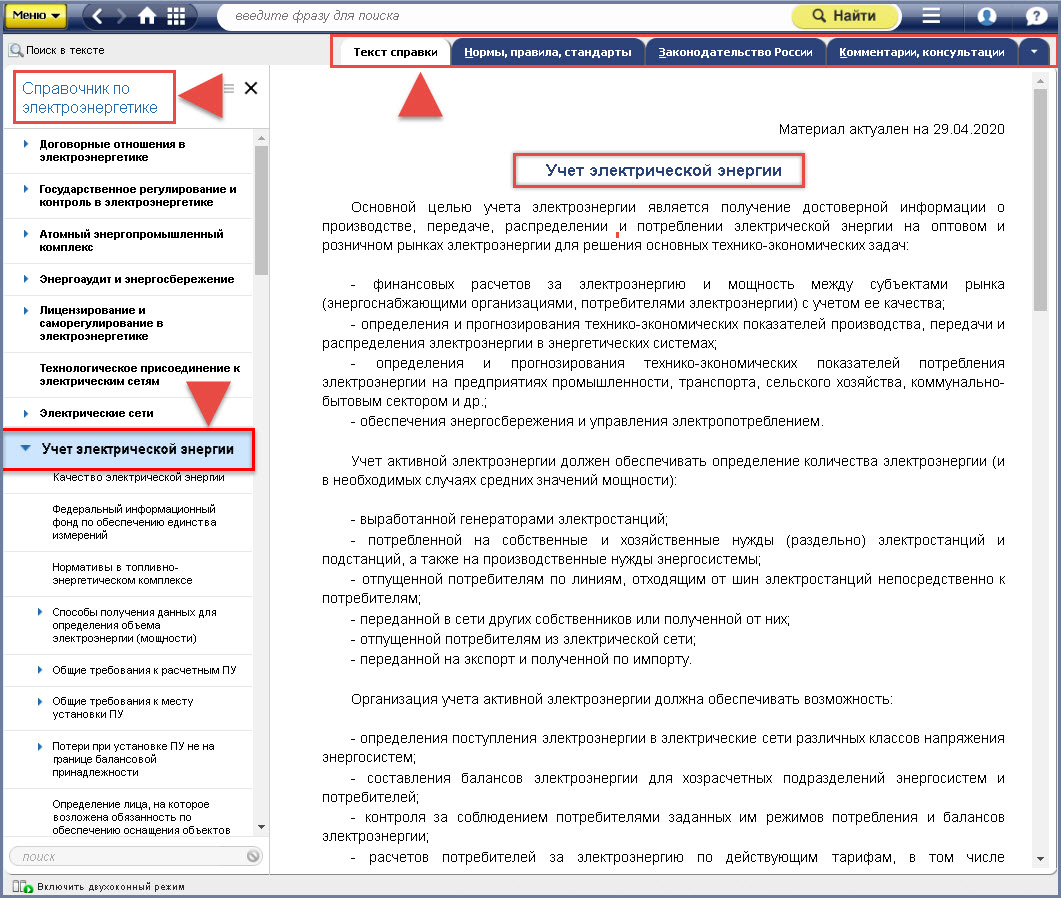
Task: Expand 'Энергоаудит и энергосбережение' node
Action: pos(26,279)
